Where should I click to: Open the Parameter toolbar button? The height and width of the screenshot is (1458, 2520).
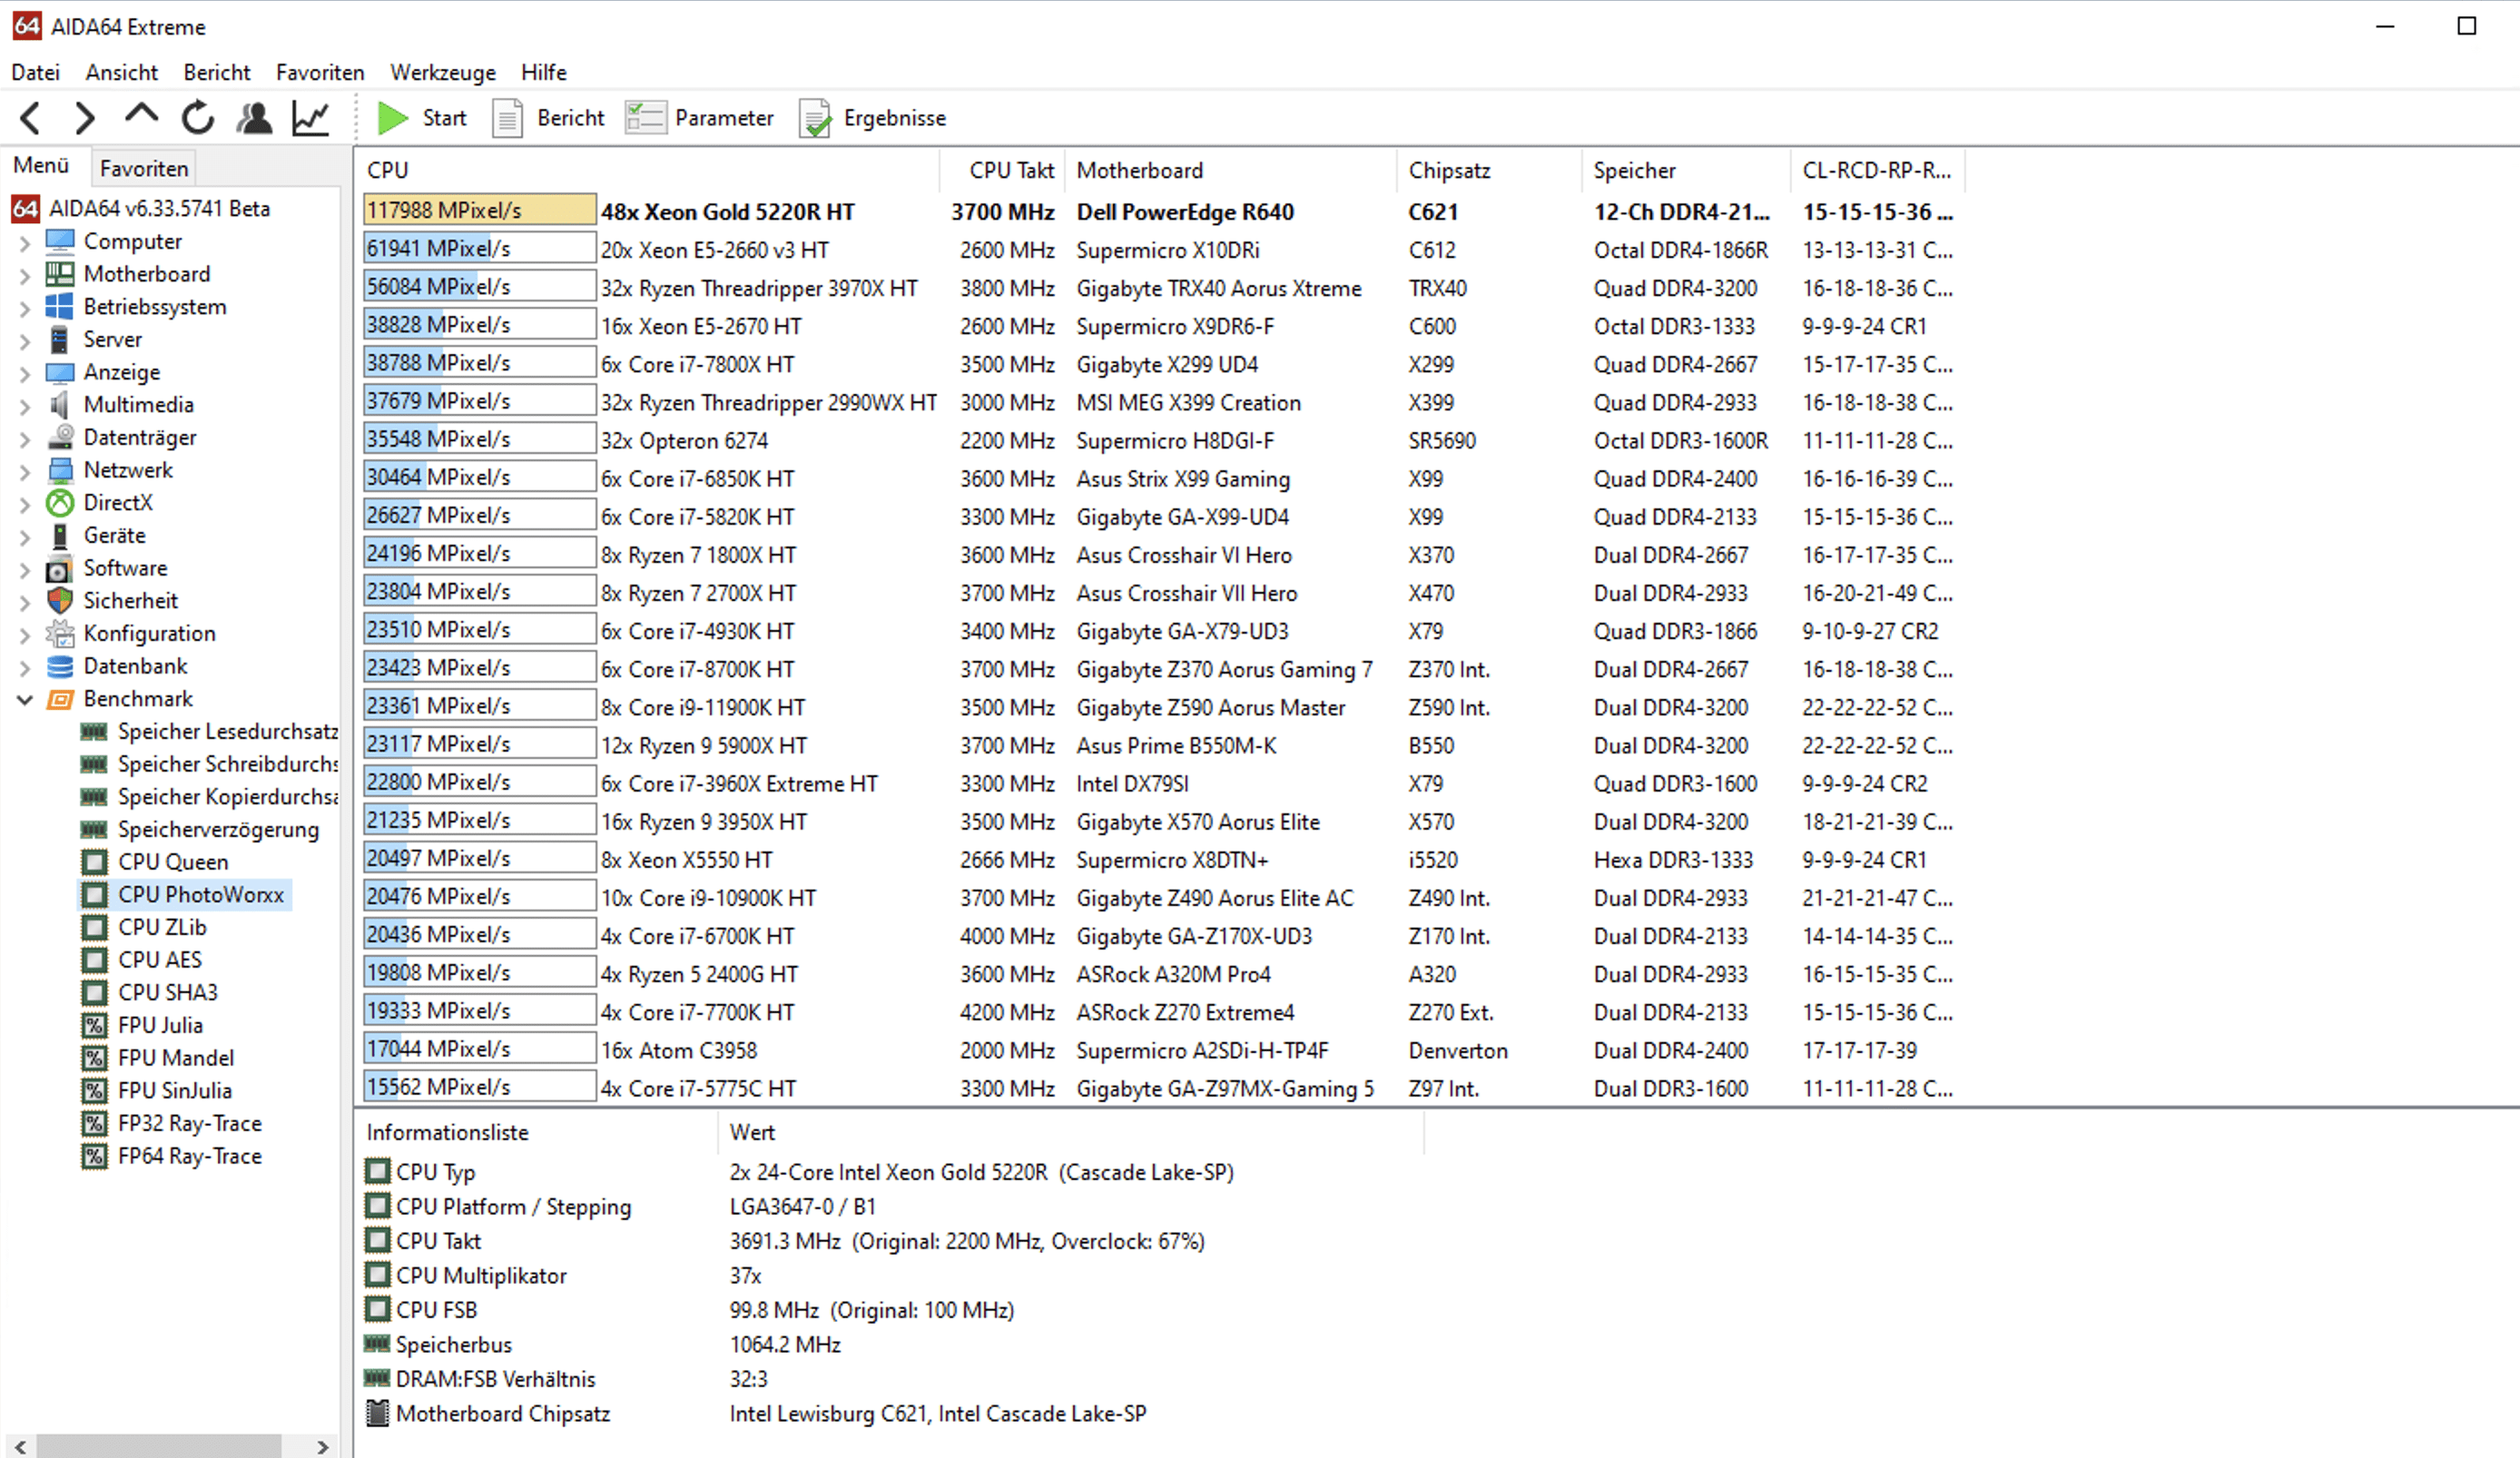point(699,118)
